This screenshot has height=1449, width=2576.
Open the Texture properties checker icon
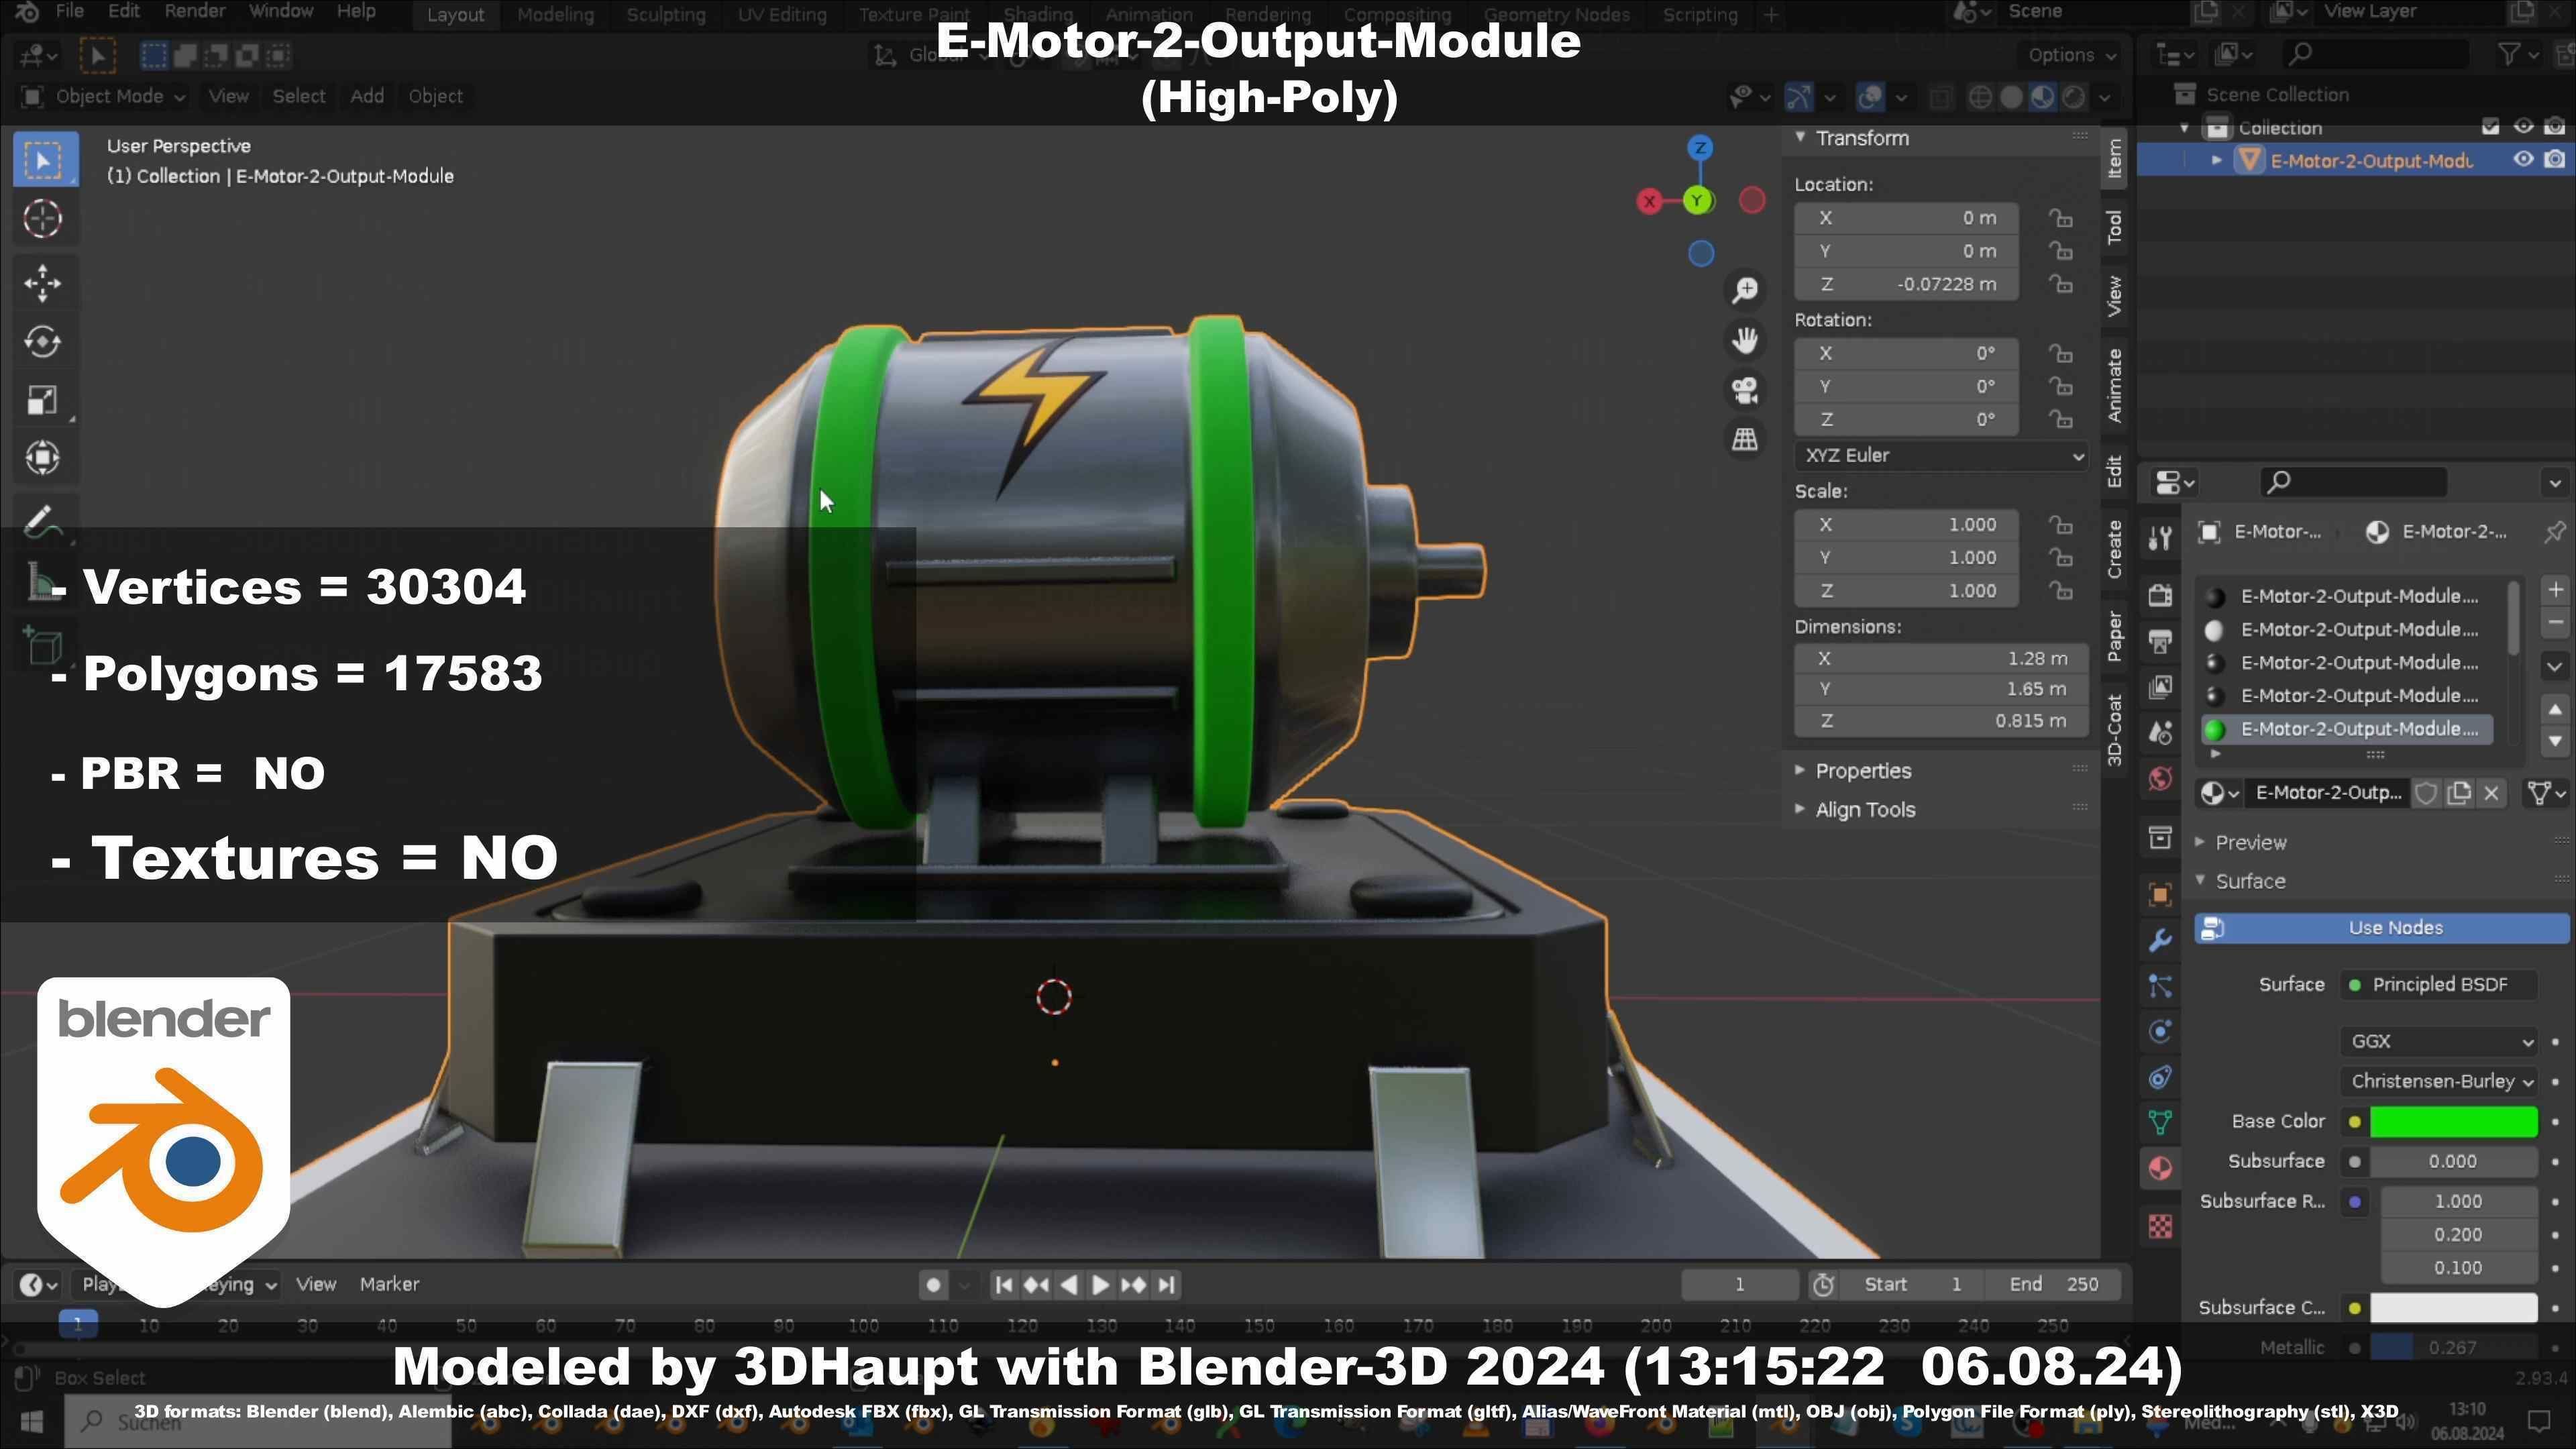(x=2160, y=1227)
